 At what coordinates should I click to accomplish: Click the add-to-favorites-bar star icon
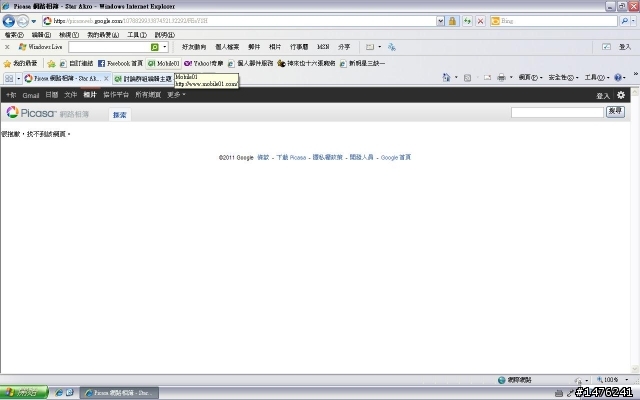pos(51,64)
